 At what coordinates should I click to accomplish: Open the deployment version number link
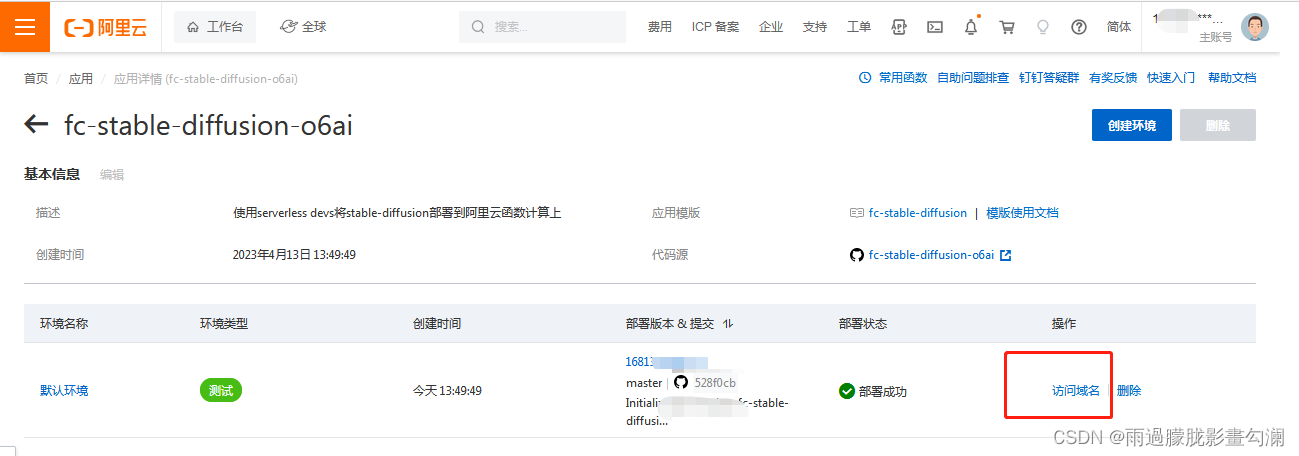tap(666, 363)
